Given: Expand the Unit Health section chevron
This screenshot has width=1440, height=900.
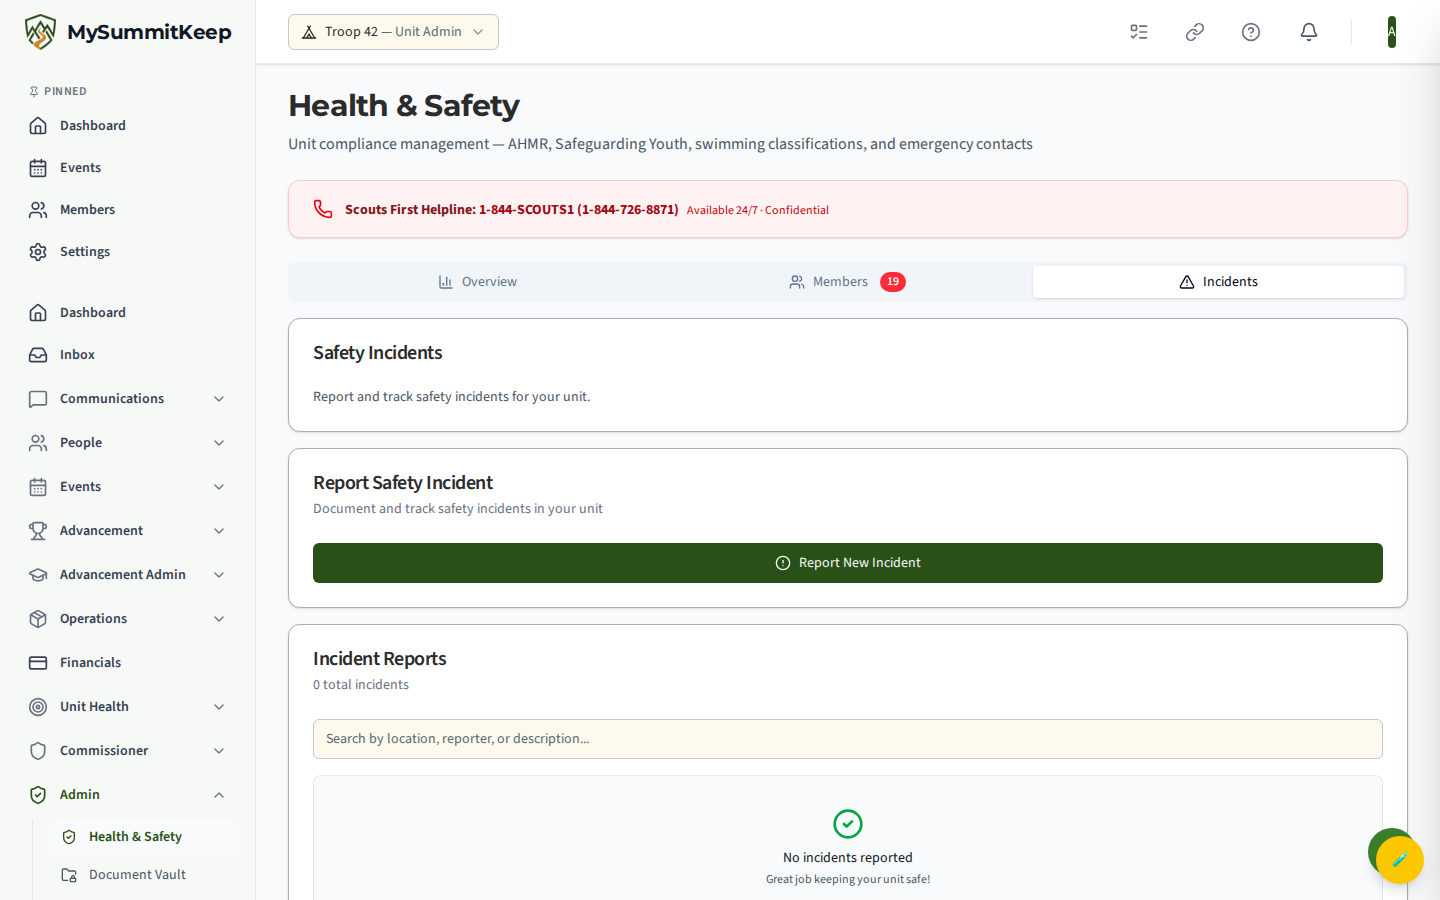Looking at the screenshot, I should point(219,707).
